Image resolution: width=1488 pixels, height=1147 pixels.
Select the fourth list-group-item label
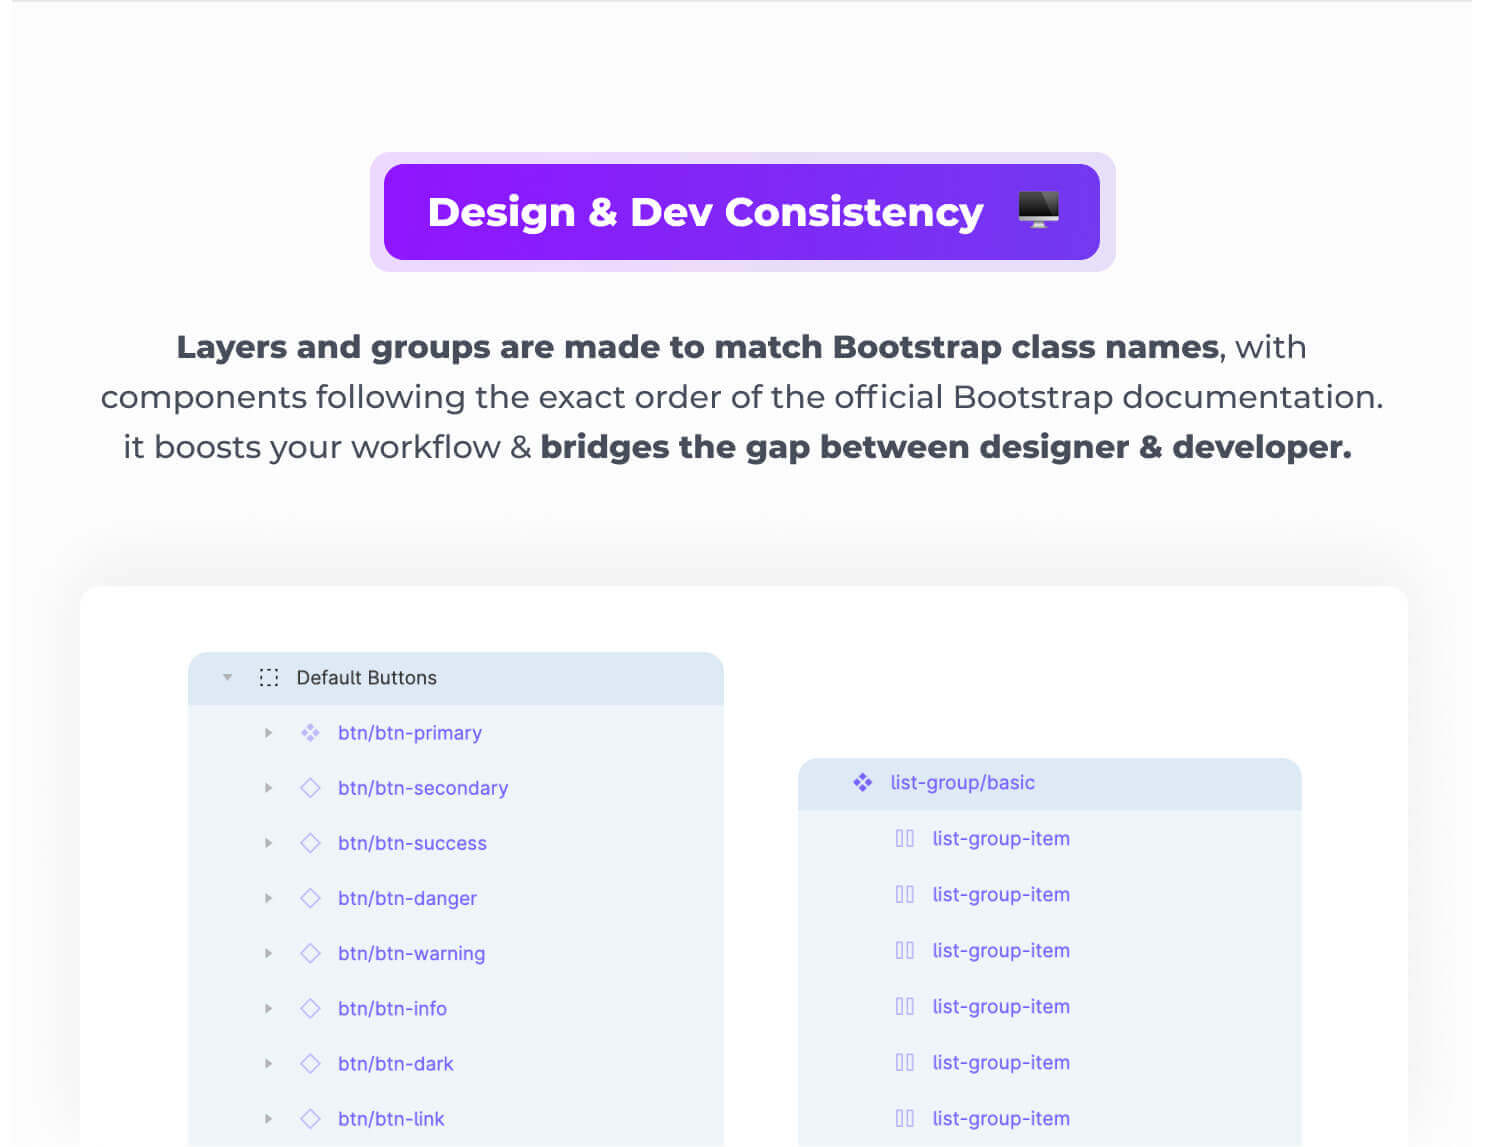pyautogui.click(x=1001, y=1006)
